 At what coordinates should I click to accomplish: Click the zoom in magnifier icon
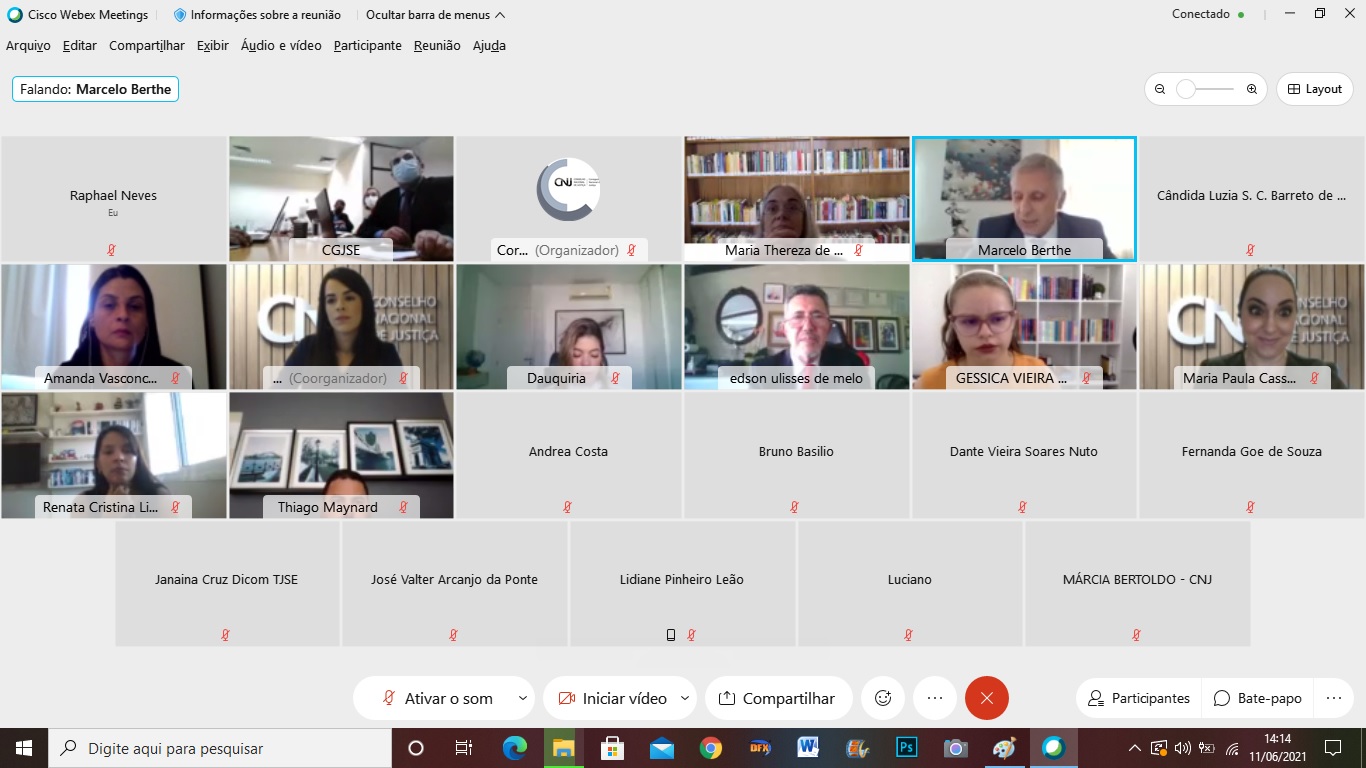(1251, 89)
